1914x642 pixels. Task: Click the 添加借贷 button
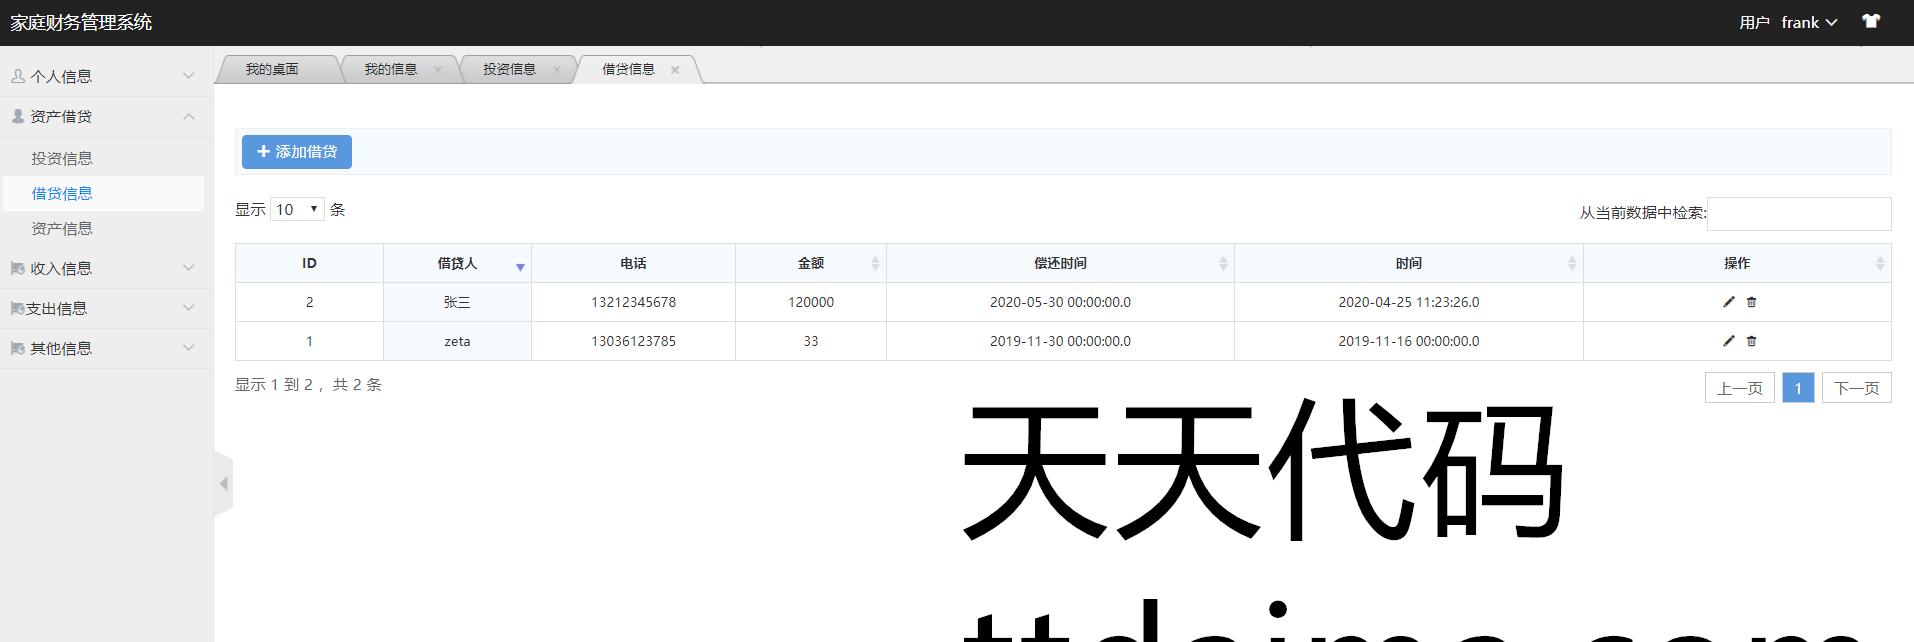pyautogui.click(x=297, y=152)
